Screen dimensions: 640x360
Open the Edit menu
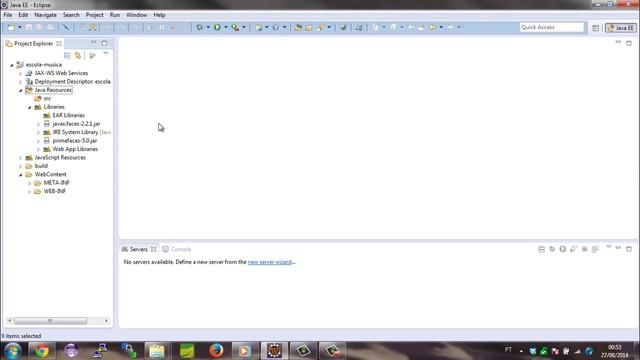click(23, 15)
